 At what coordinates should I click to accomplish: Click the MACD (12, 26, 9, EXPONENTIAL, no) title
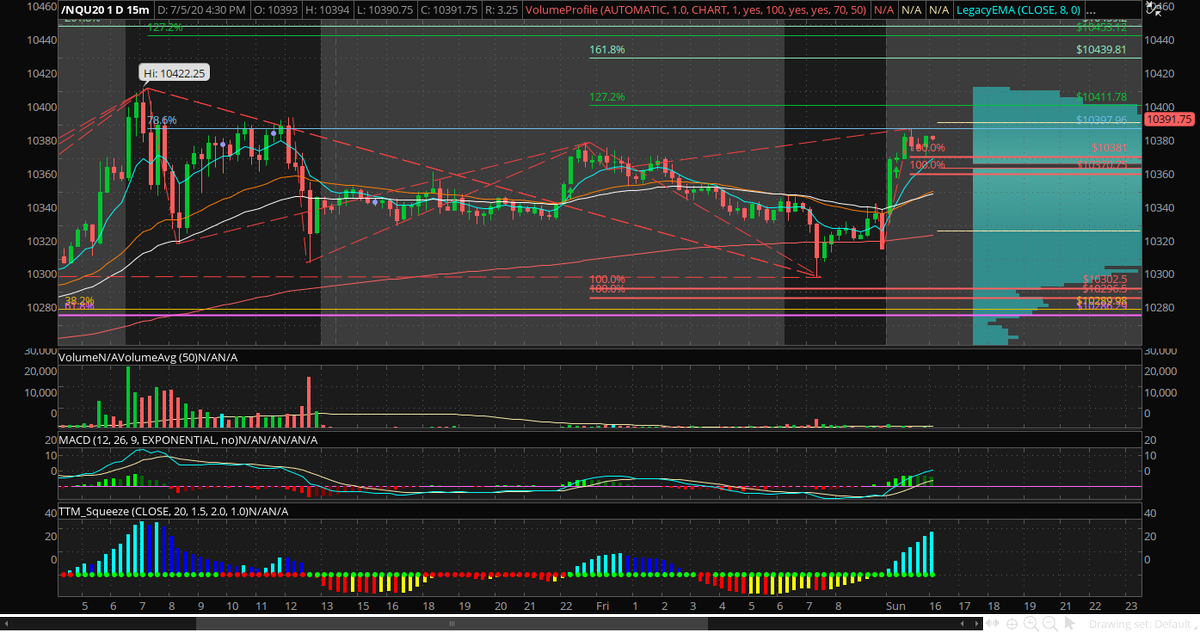188,439
